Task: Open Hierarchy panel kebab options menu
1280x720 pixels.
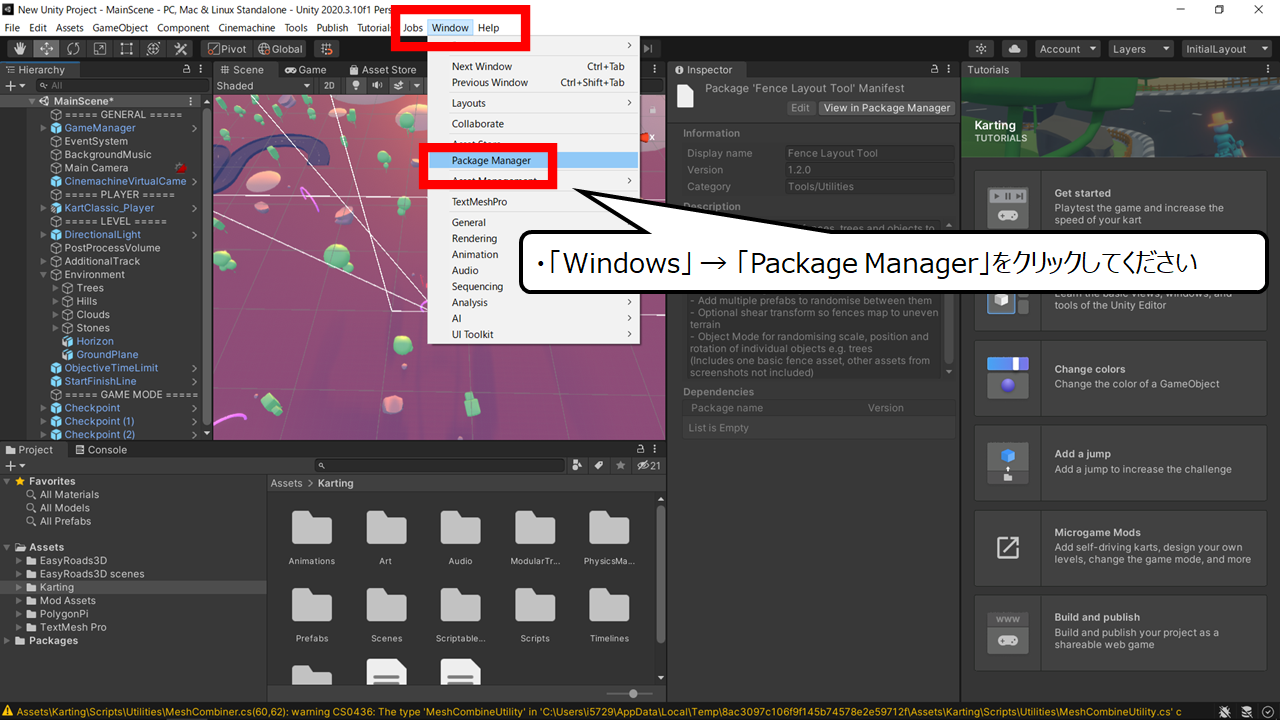Action: [201, 70]
